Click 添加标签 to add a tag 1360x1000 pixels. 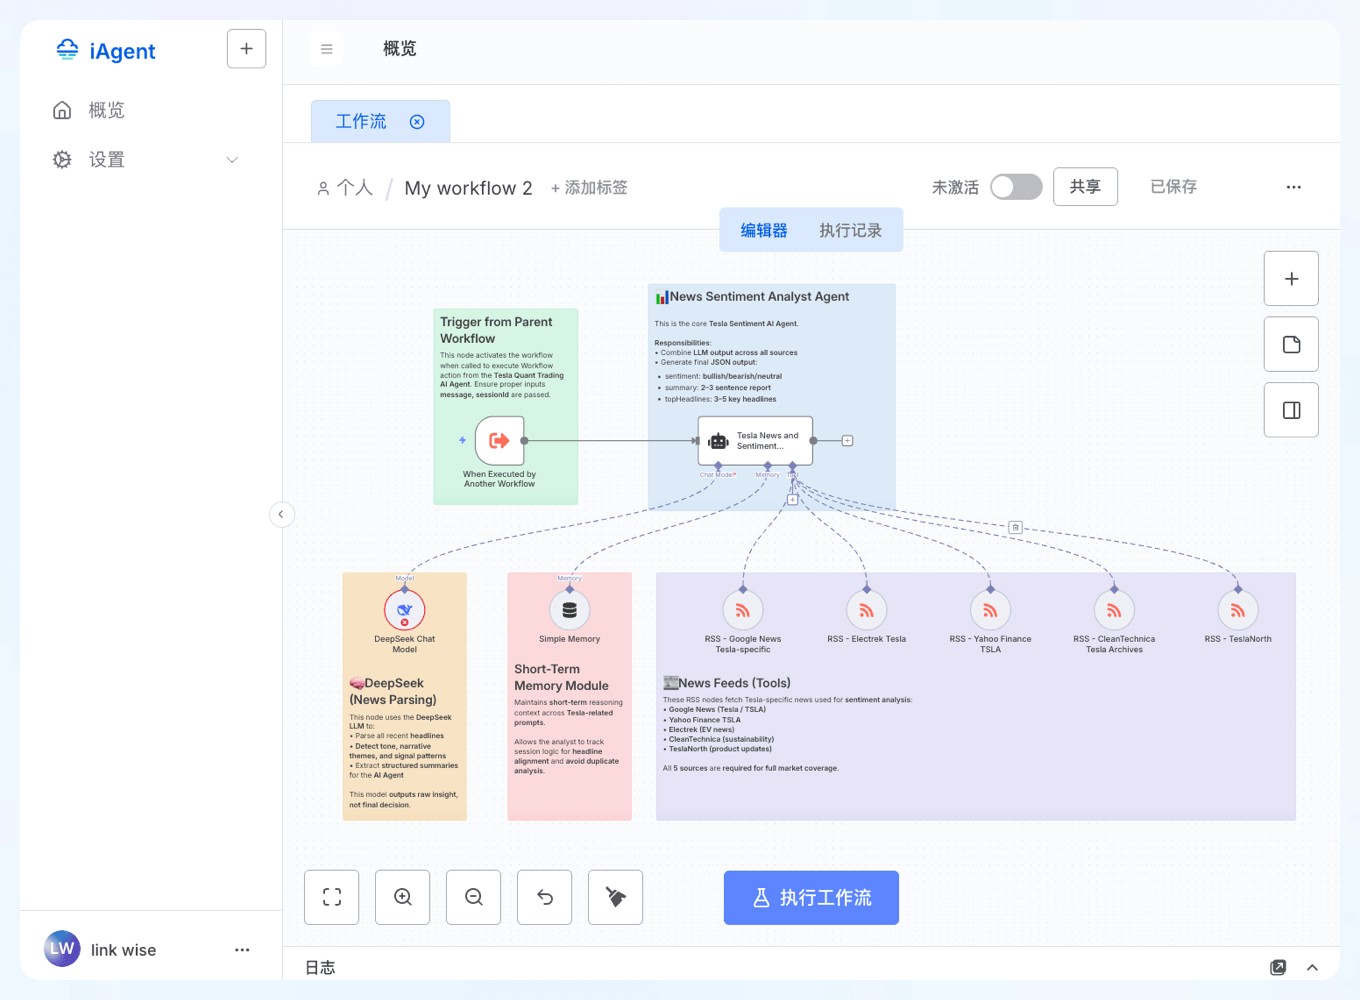click(x=589, y=187)
